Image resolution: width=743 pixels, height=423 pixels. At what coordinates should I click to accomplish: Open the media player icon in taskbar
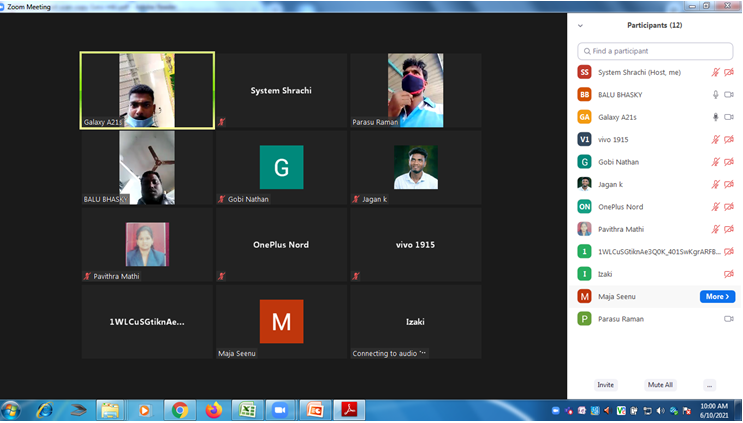click(x=145, y=410)
